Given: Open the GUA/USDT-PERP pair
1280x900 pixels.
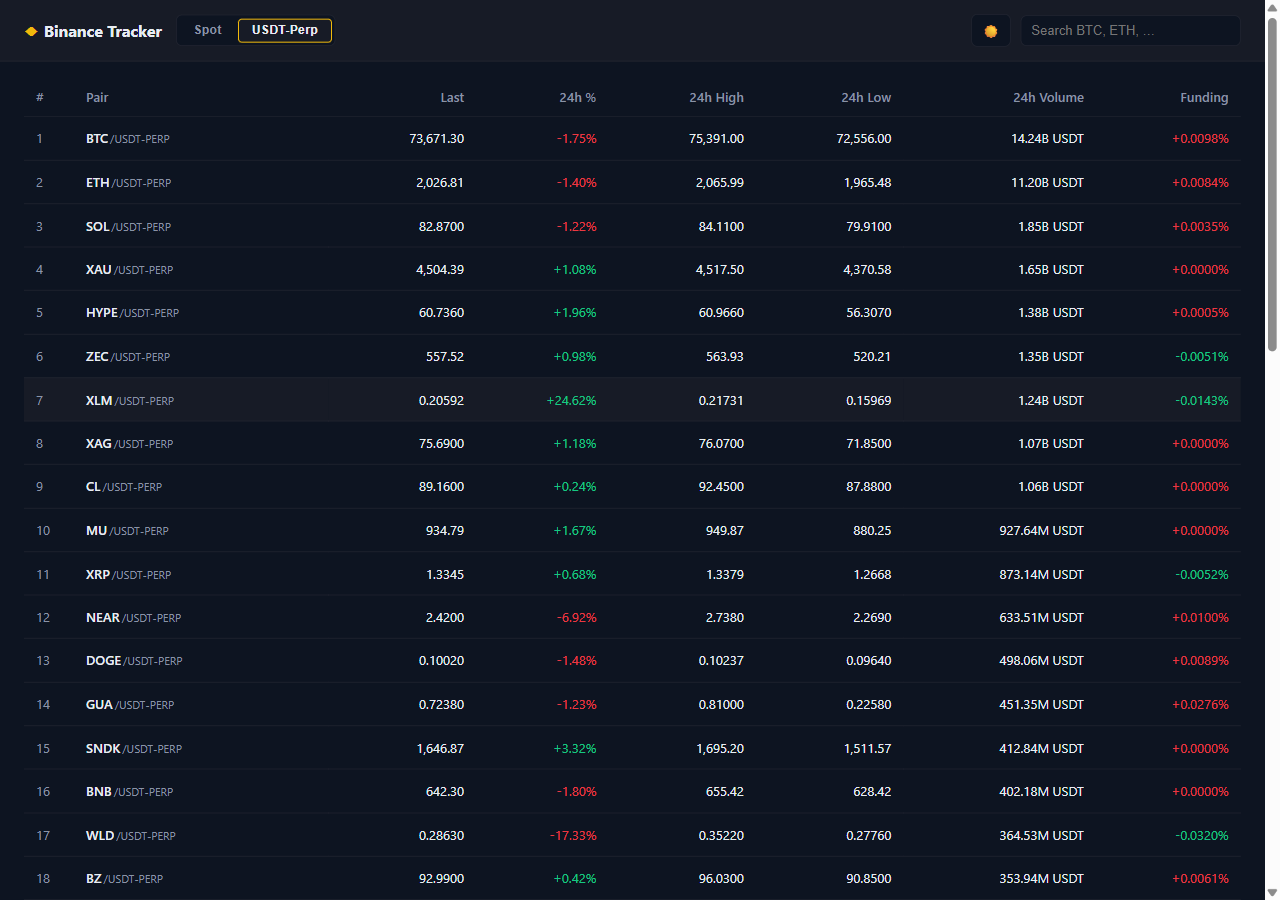Looking at the screenshot, I should pos(130,705).
